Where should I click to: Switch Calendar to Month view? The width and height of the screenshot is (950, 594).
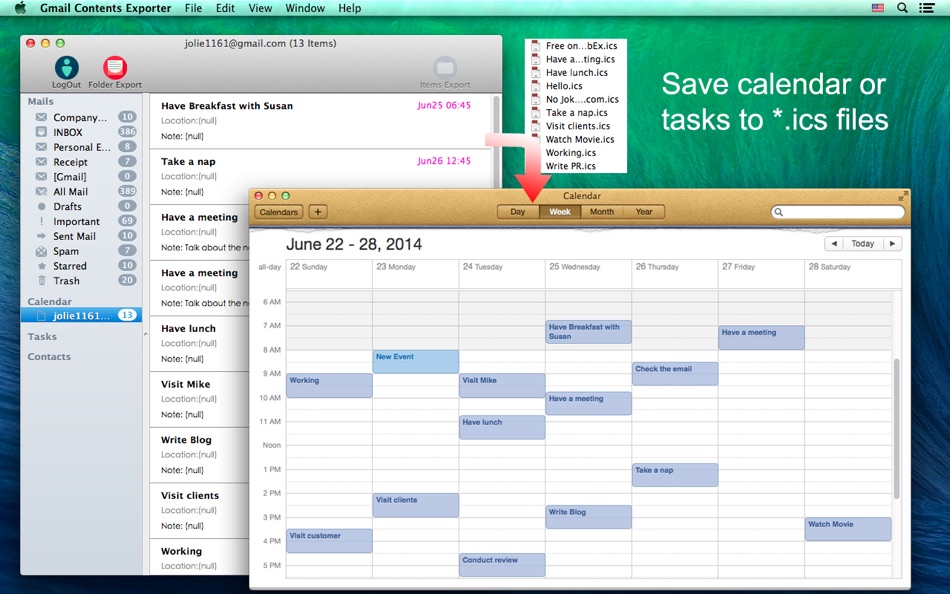602,212
